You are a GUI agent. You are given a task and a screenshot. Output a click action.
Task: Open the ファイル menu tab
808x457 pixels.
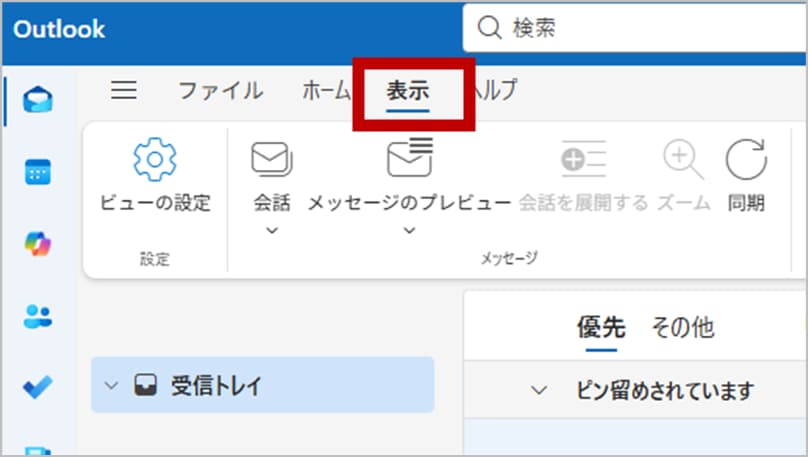pos(220,91)
